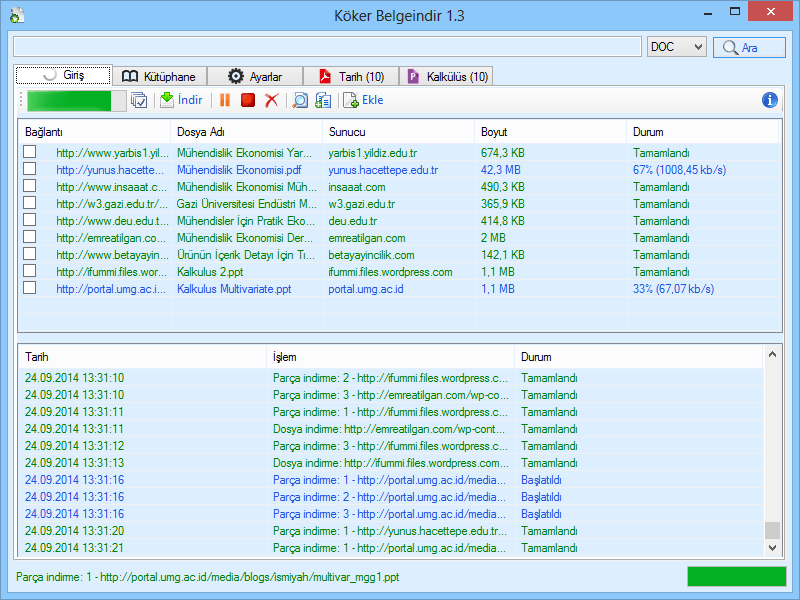Stop downloads with the red stop icon
The image size is (800, 600).
pyautogui.click(x=247, y=100)
